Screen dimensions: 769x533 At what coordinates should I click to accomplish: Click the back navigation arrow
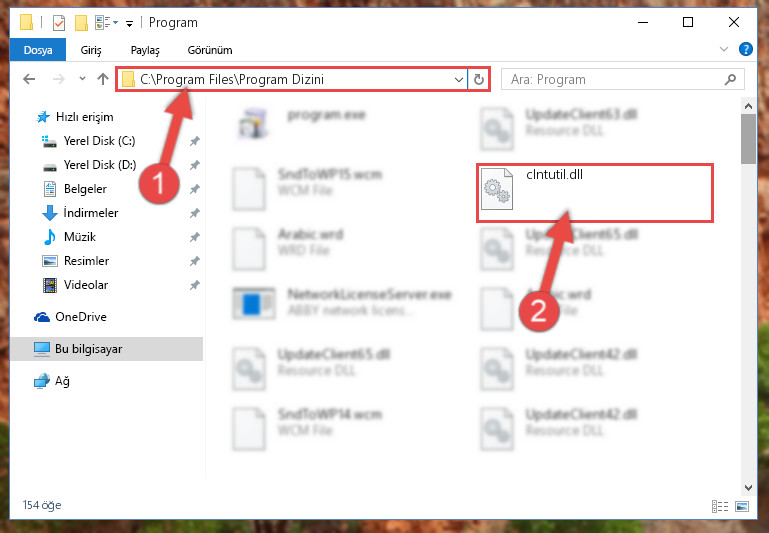coord(29,79)
